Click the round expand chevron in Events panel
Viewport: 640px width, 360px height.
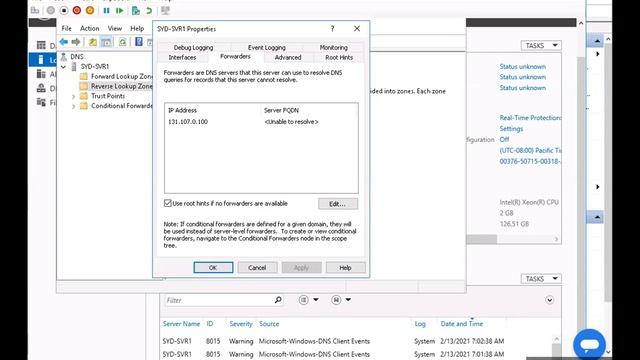coord(549,300)
